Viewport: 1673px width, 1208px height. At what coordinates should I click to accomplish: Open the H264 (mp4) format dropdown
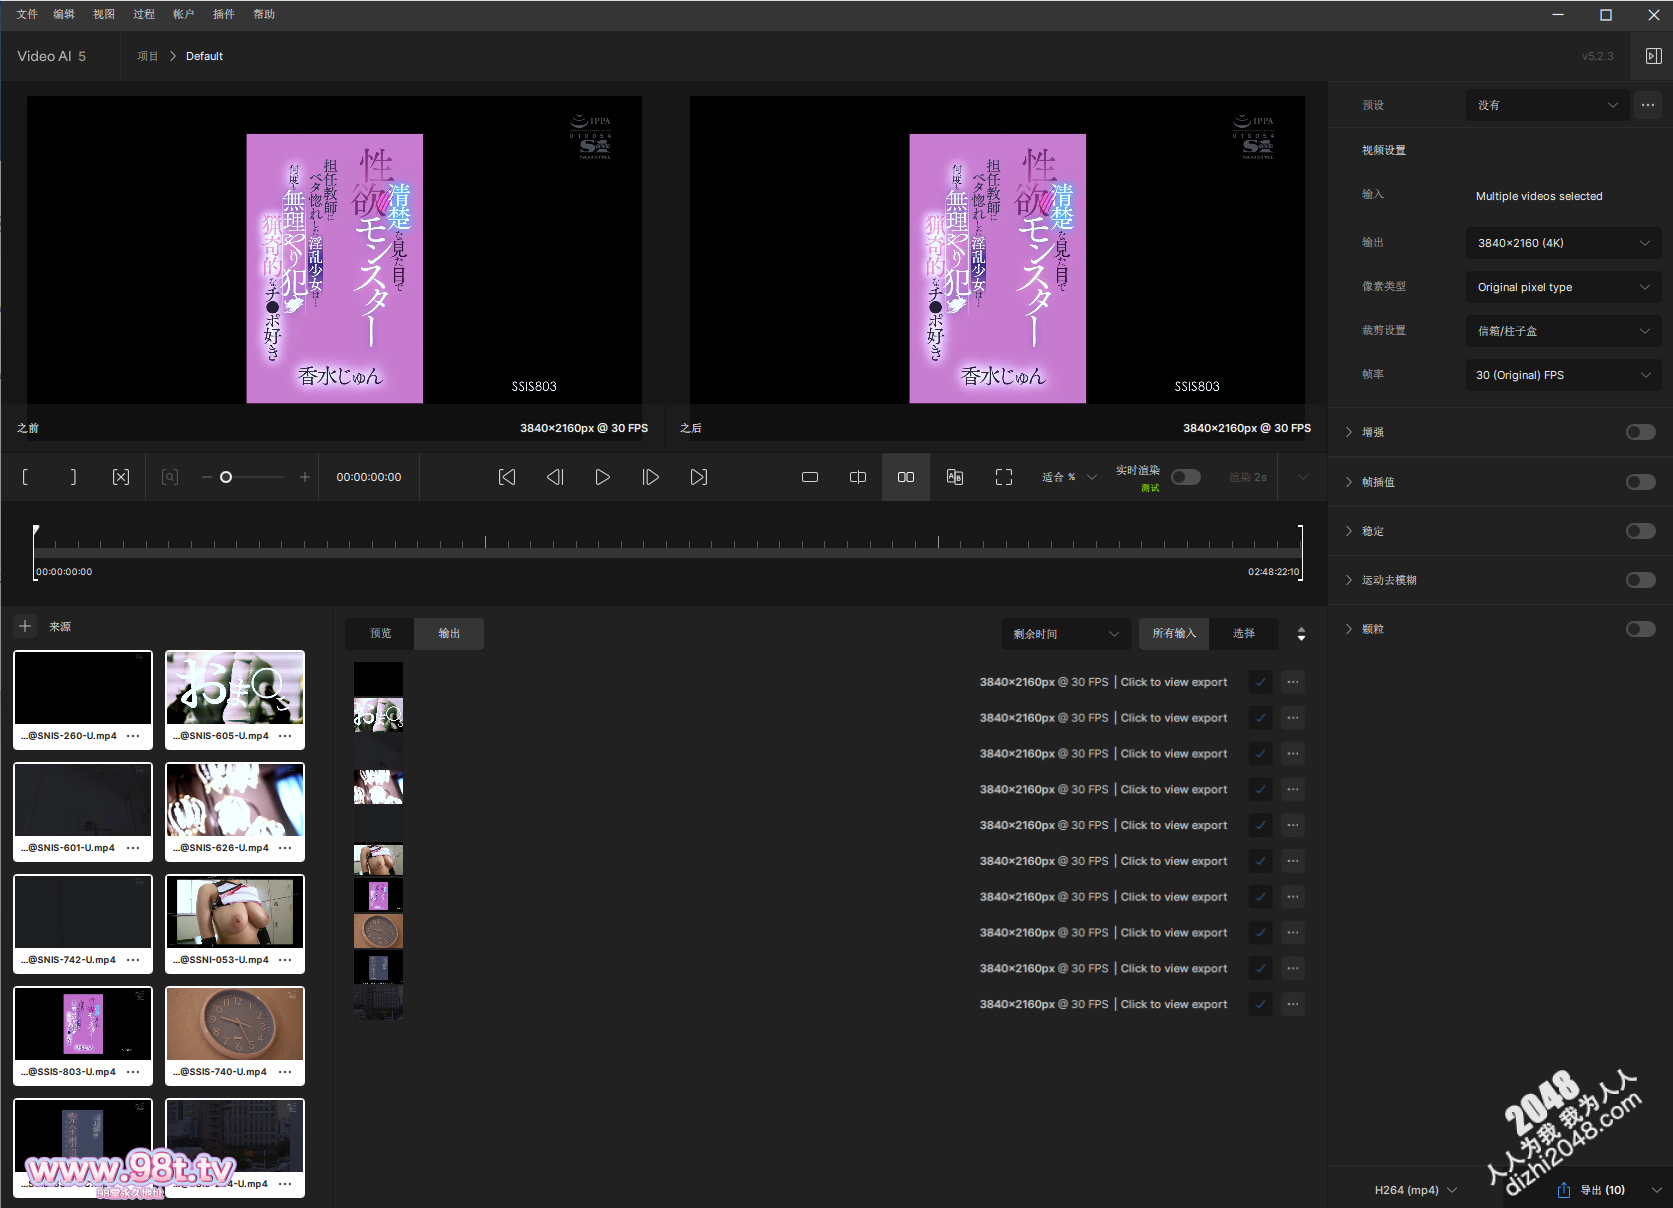coord(1416,1190)
